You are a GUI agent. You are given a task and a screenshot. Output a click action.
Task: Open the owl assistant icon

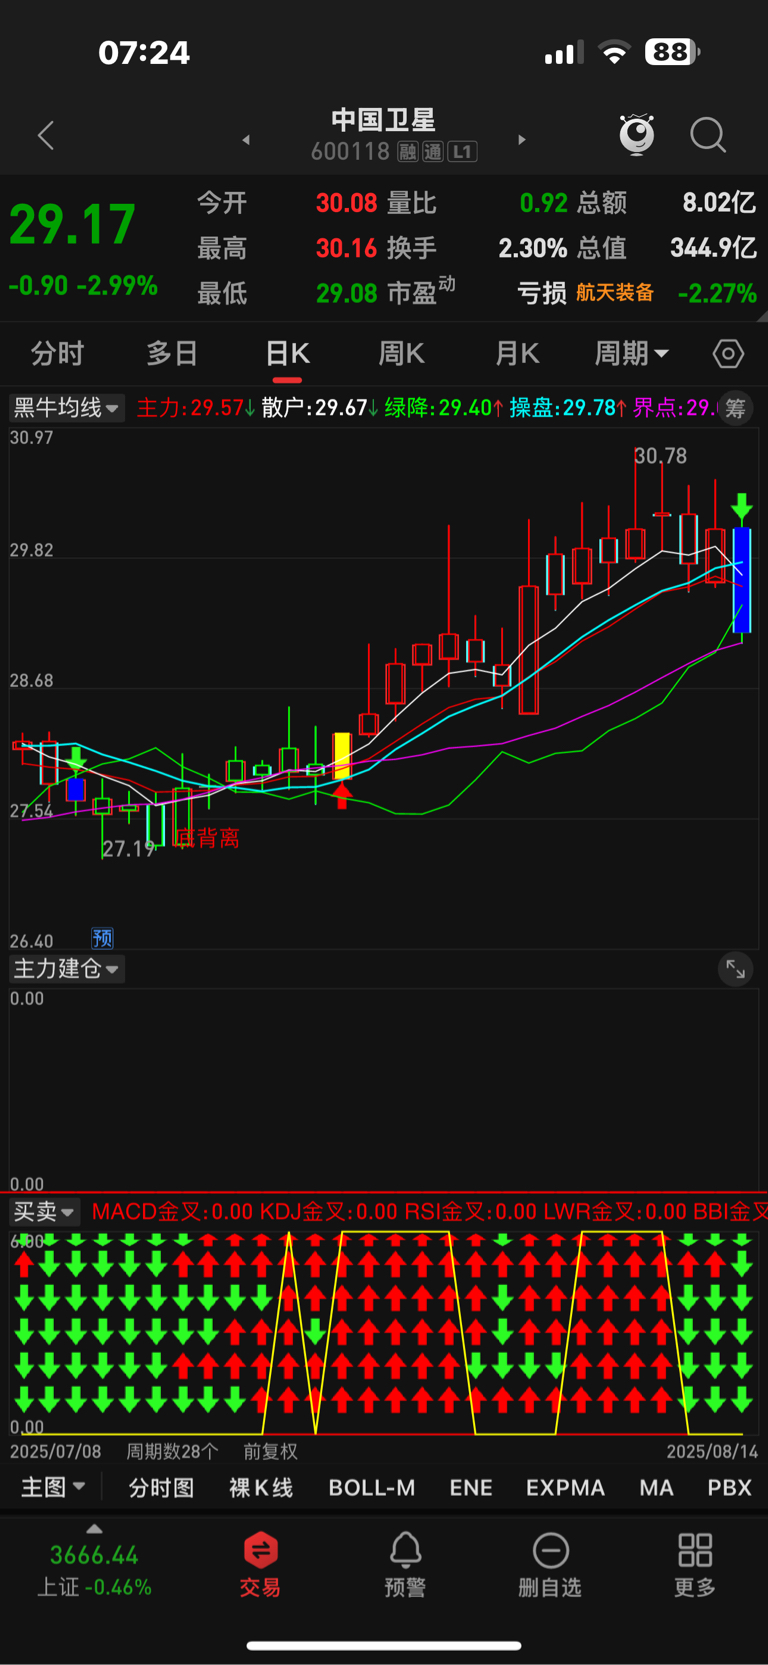(x=637, y=134)
